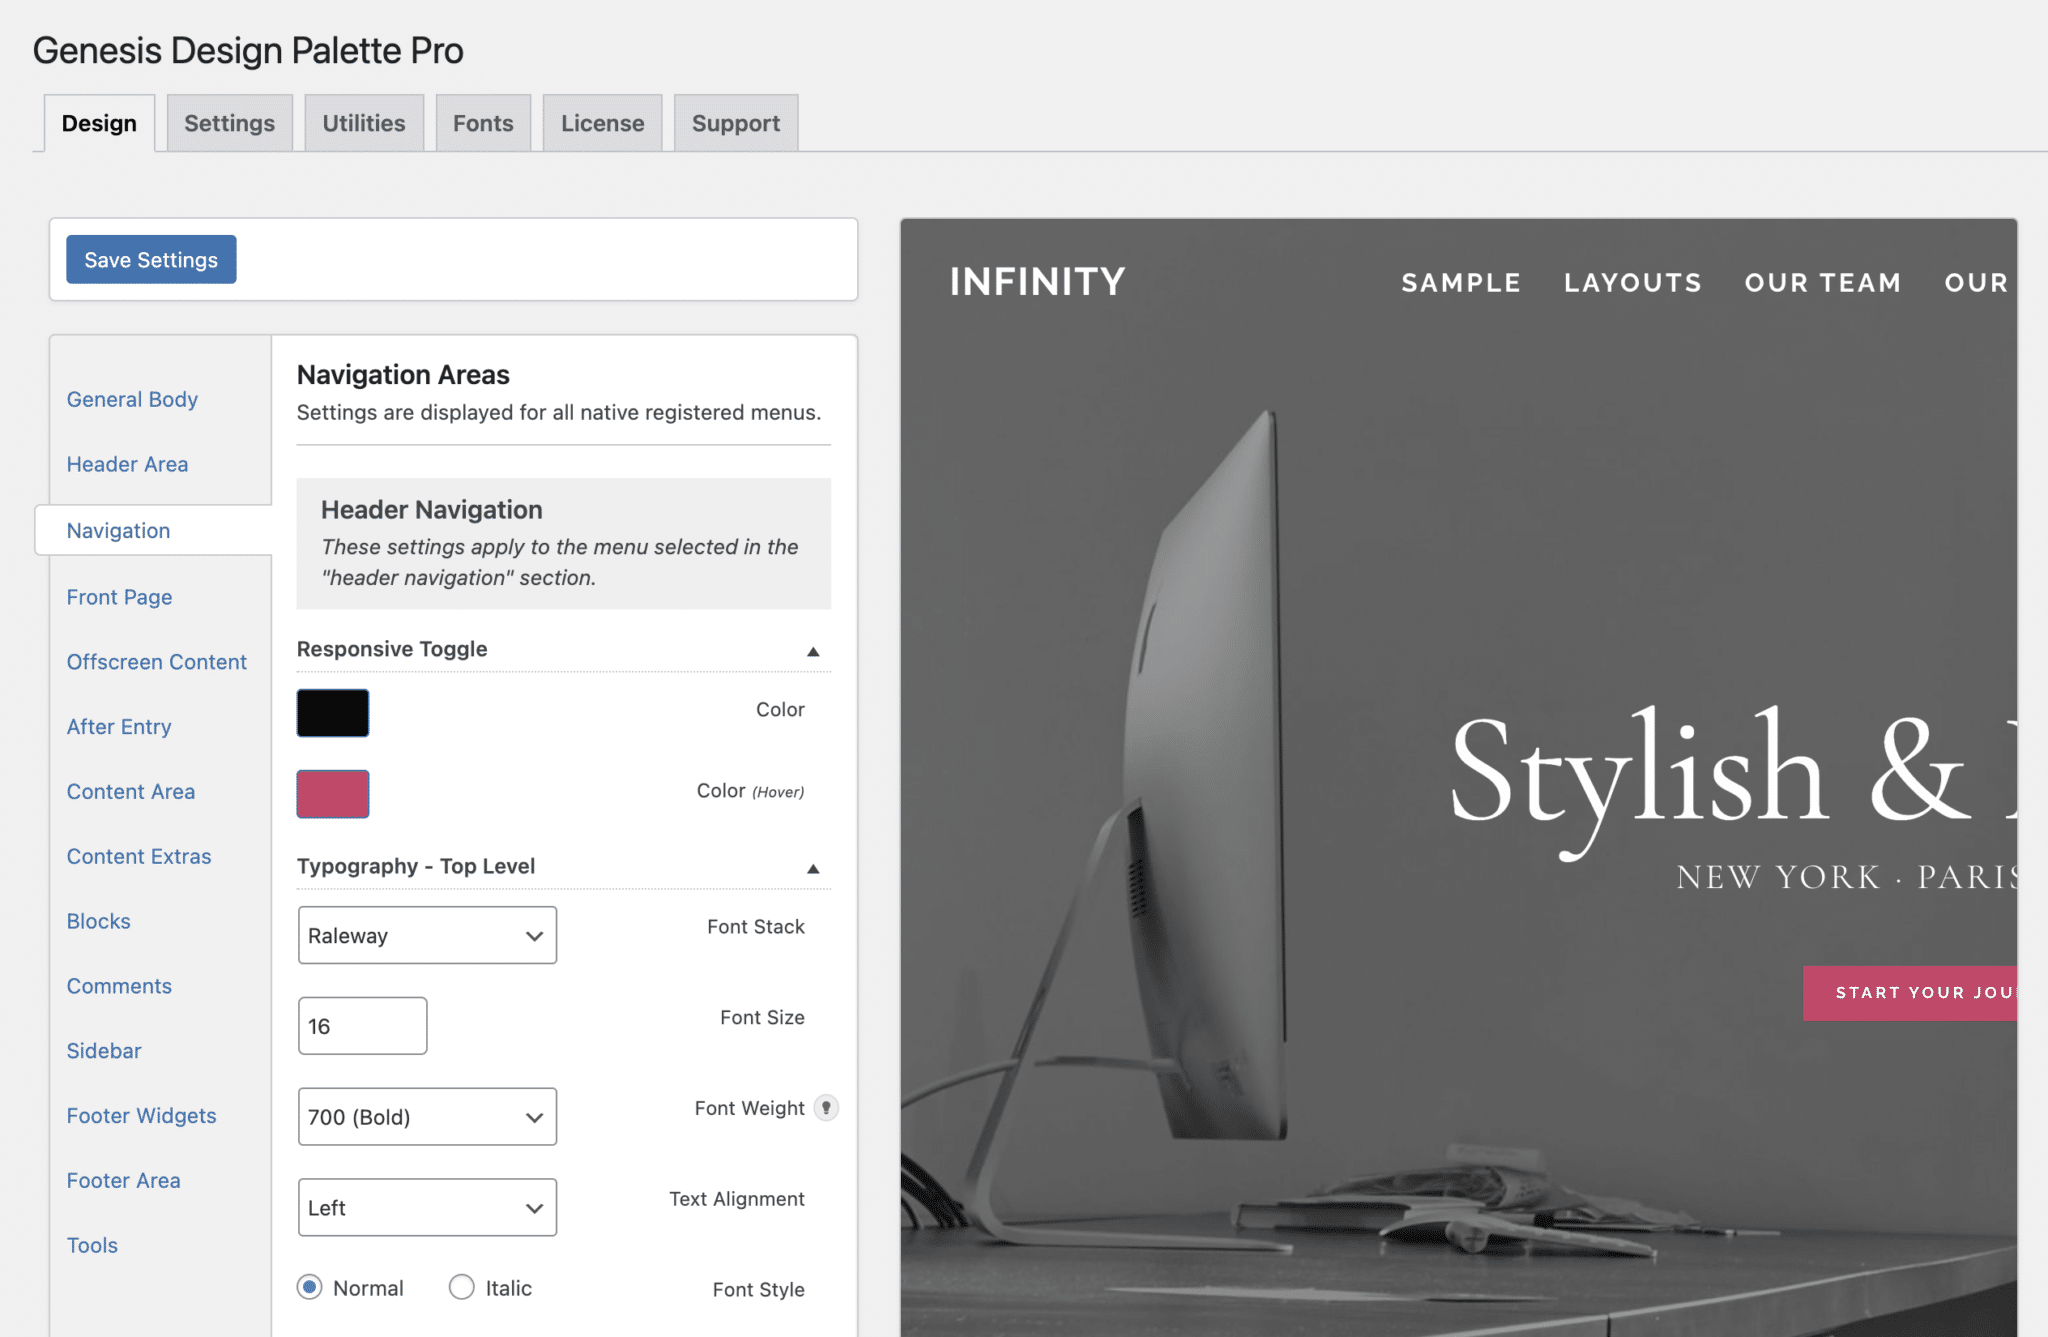2048x1337 pixels.
Task: Open the Support tab
Action: click(736, 122)
